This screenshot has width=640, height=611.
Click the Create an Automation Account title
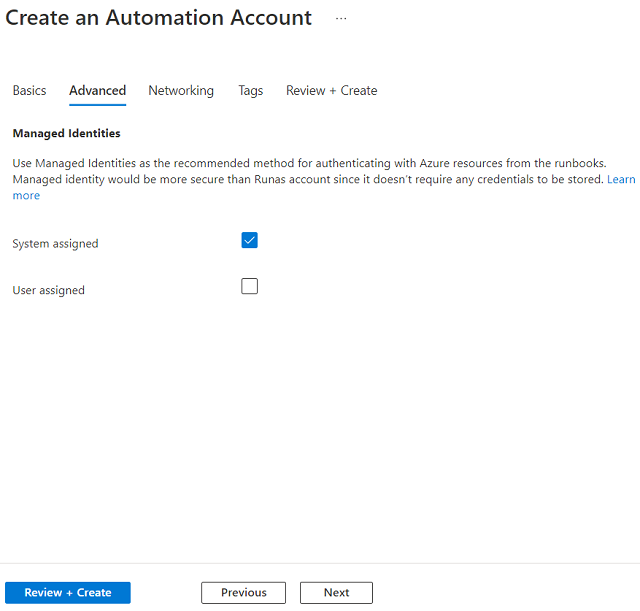(159, 18)
